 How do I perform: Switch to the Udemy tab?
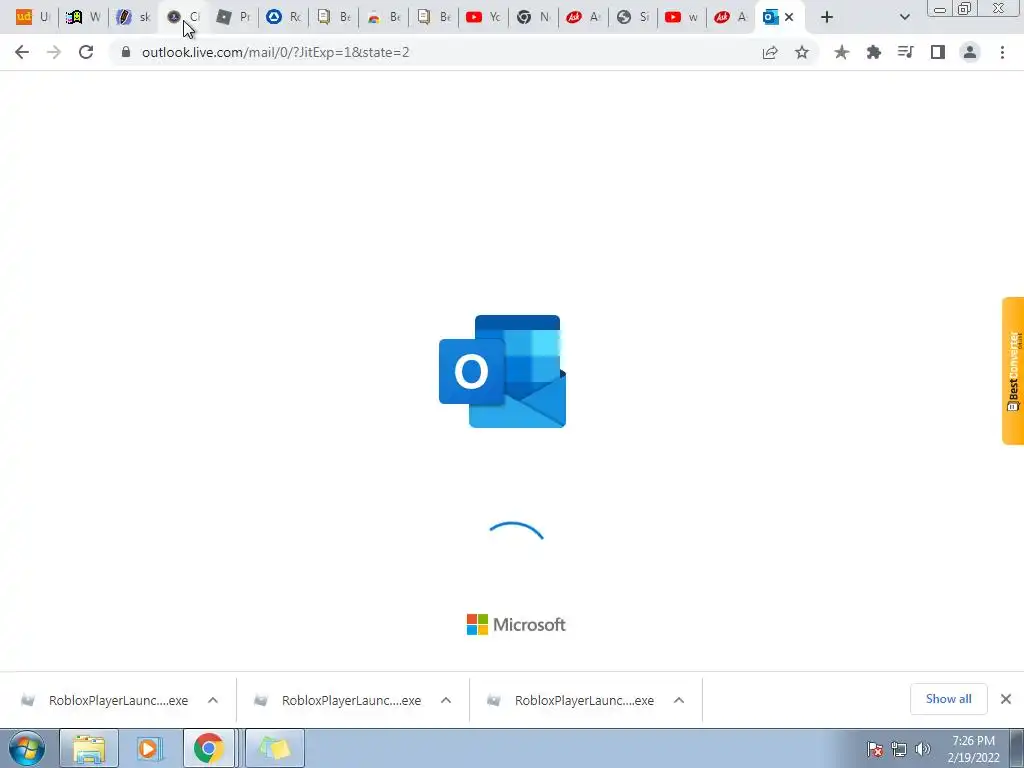(x=33, y=17)
